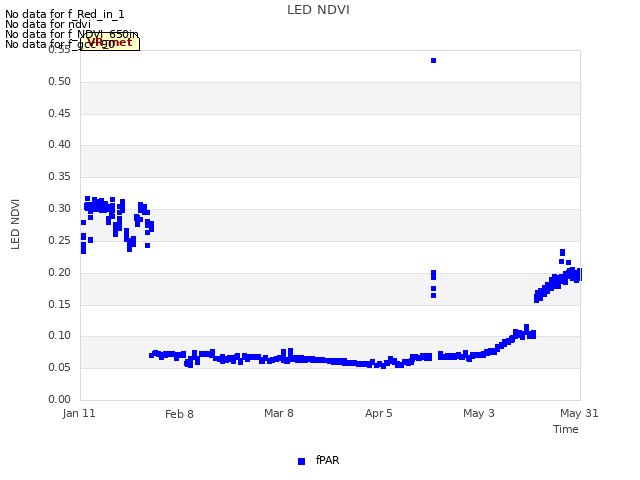Click the fPAR legend label
Viewport: 640px width, 480px height.
point(327,460)
